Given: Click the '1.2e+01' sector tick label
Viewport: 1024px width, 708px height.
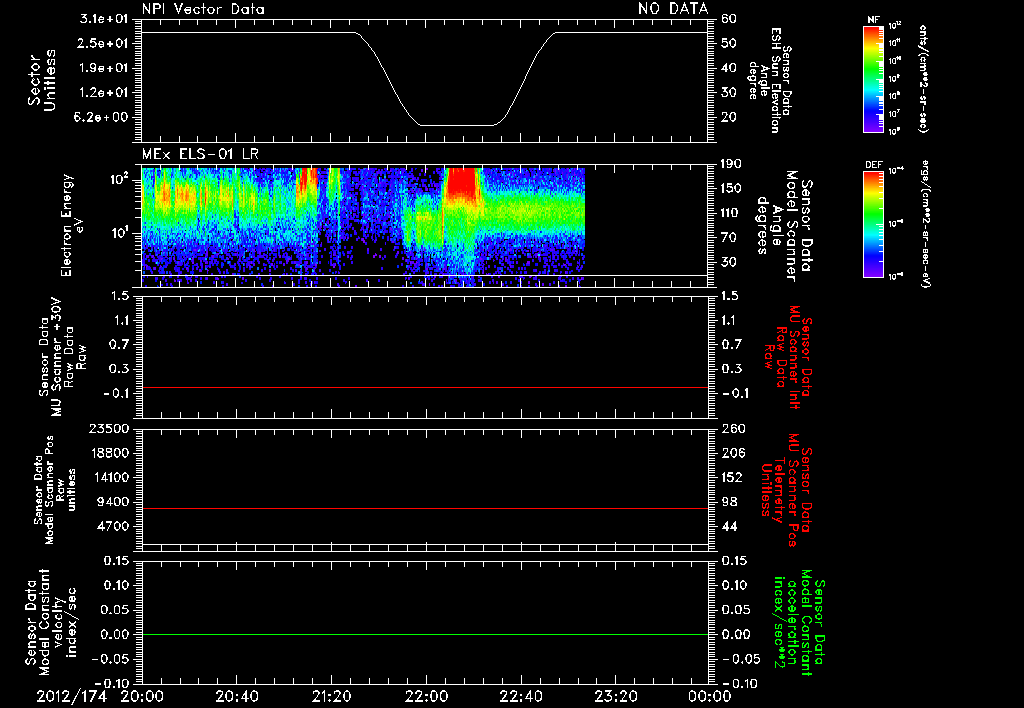Looking at the screenshot, I should [104, 93].
